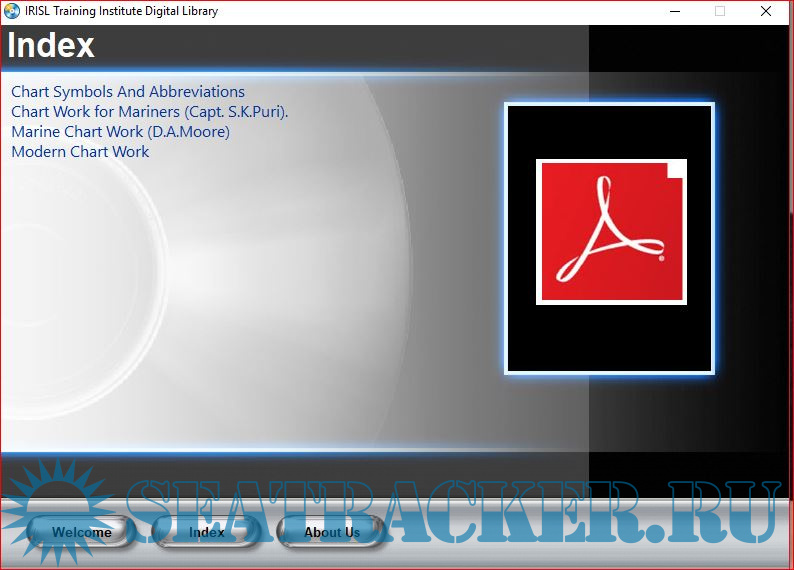This screenshot has height=570, width=794.
Task: Maximize the Digital Library window
Action: click(x=720, y=12)
